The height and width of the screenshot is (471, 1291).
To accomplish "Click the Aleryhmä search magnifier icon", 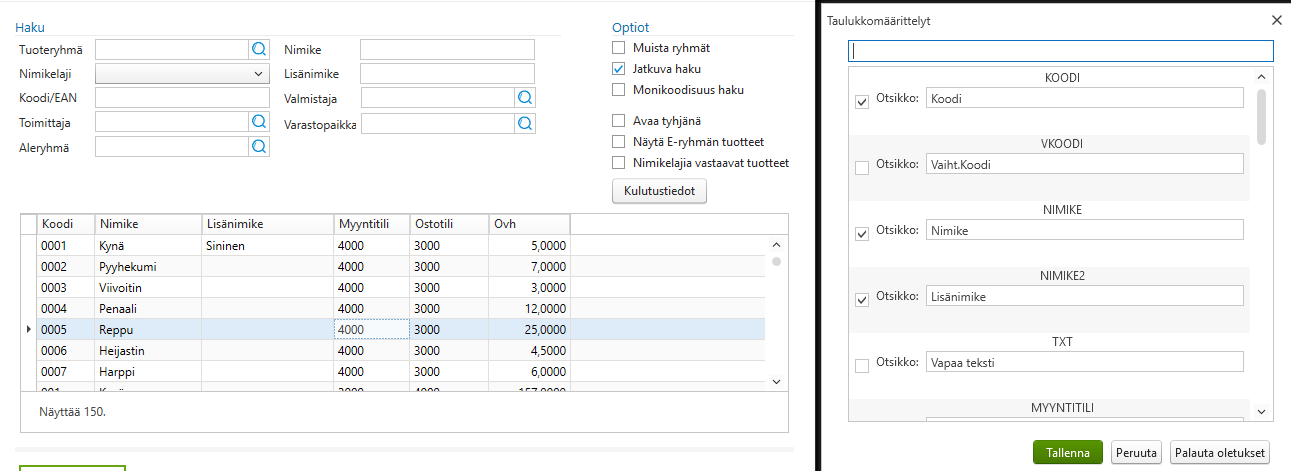I will click(259, 147).
